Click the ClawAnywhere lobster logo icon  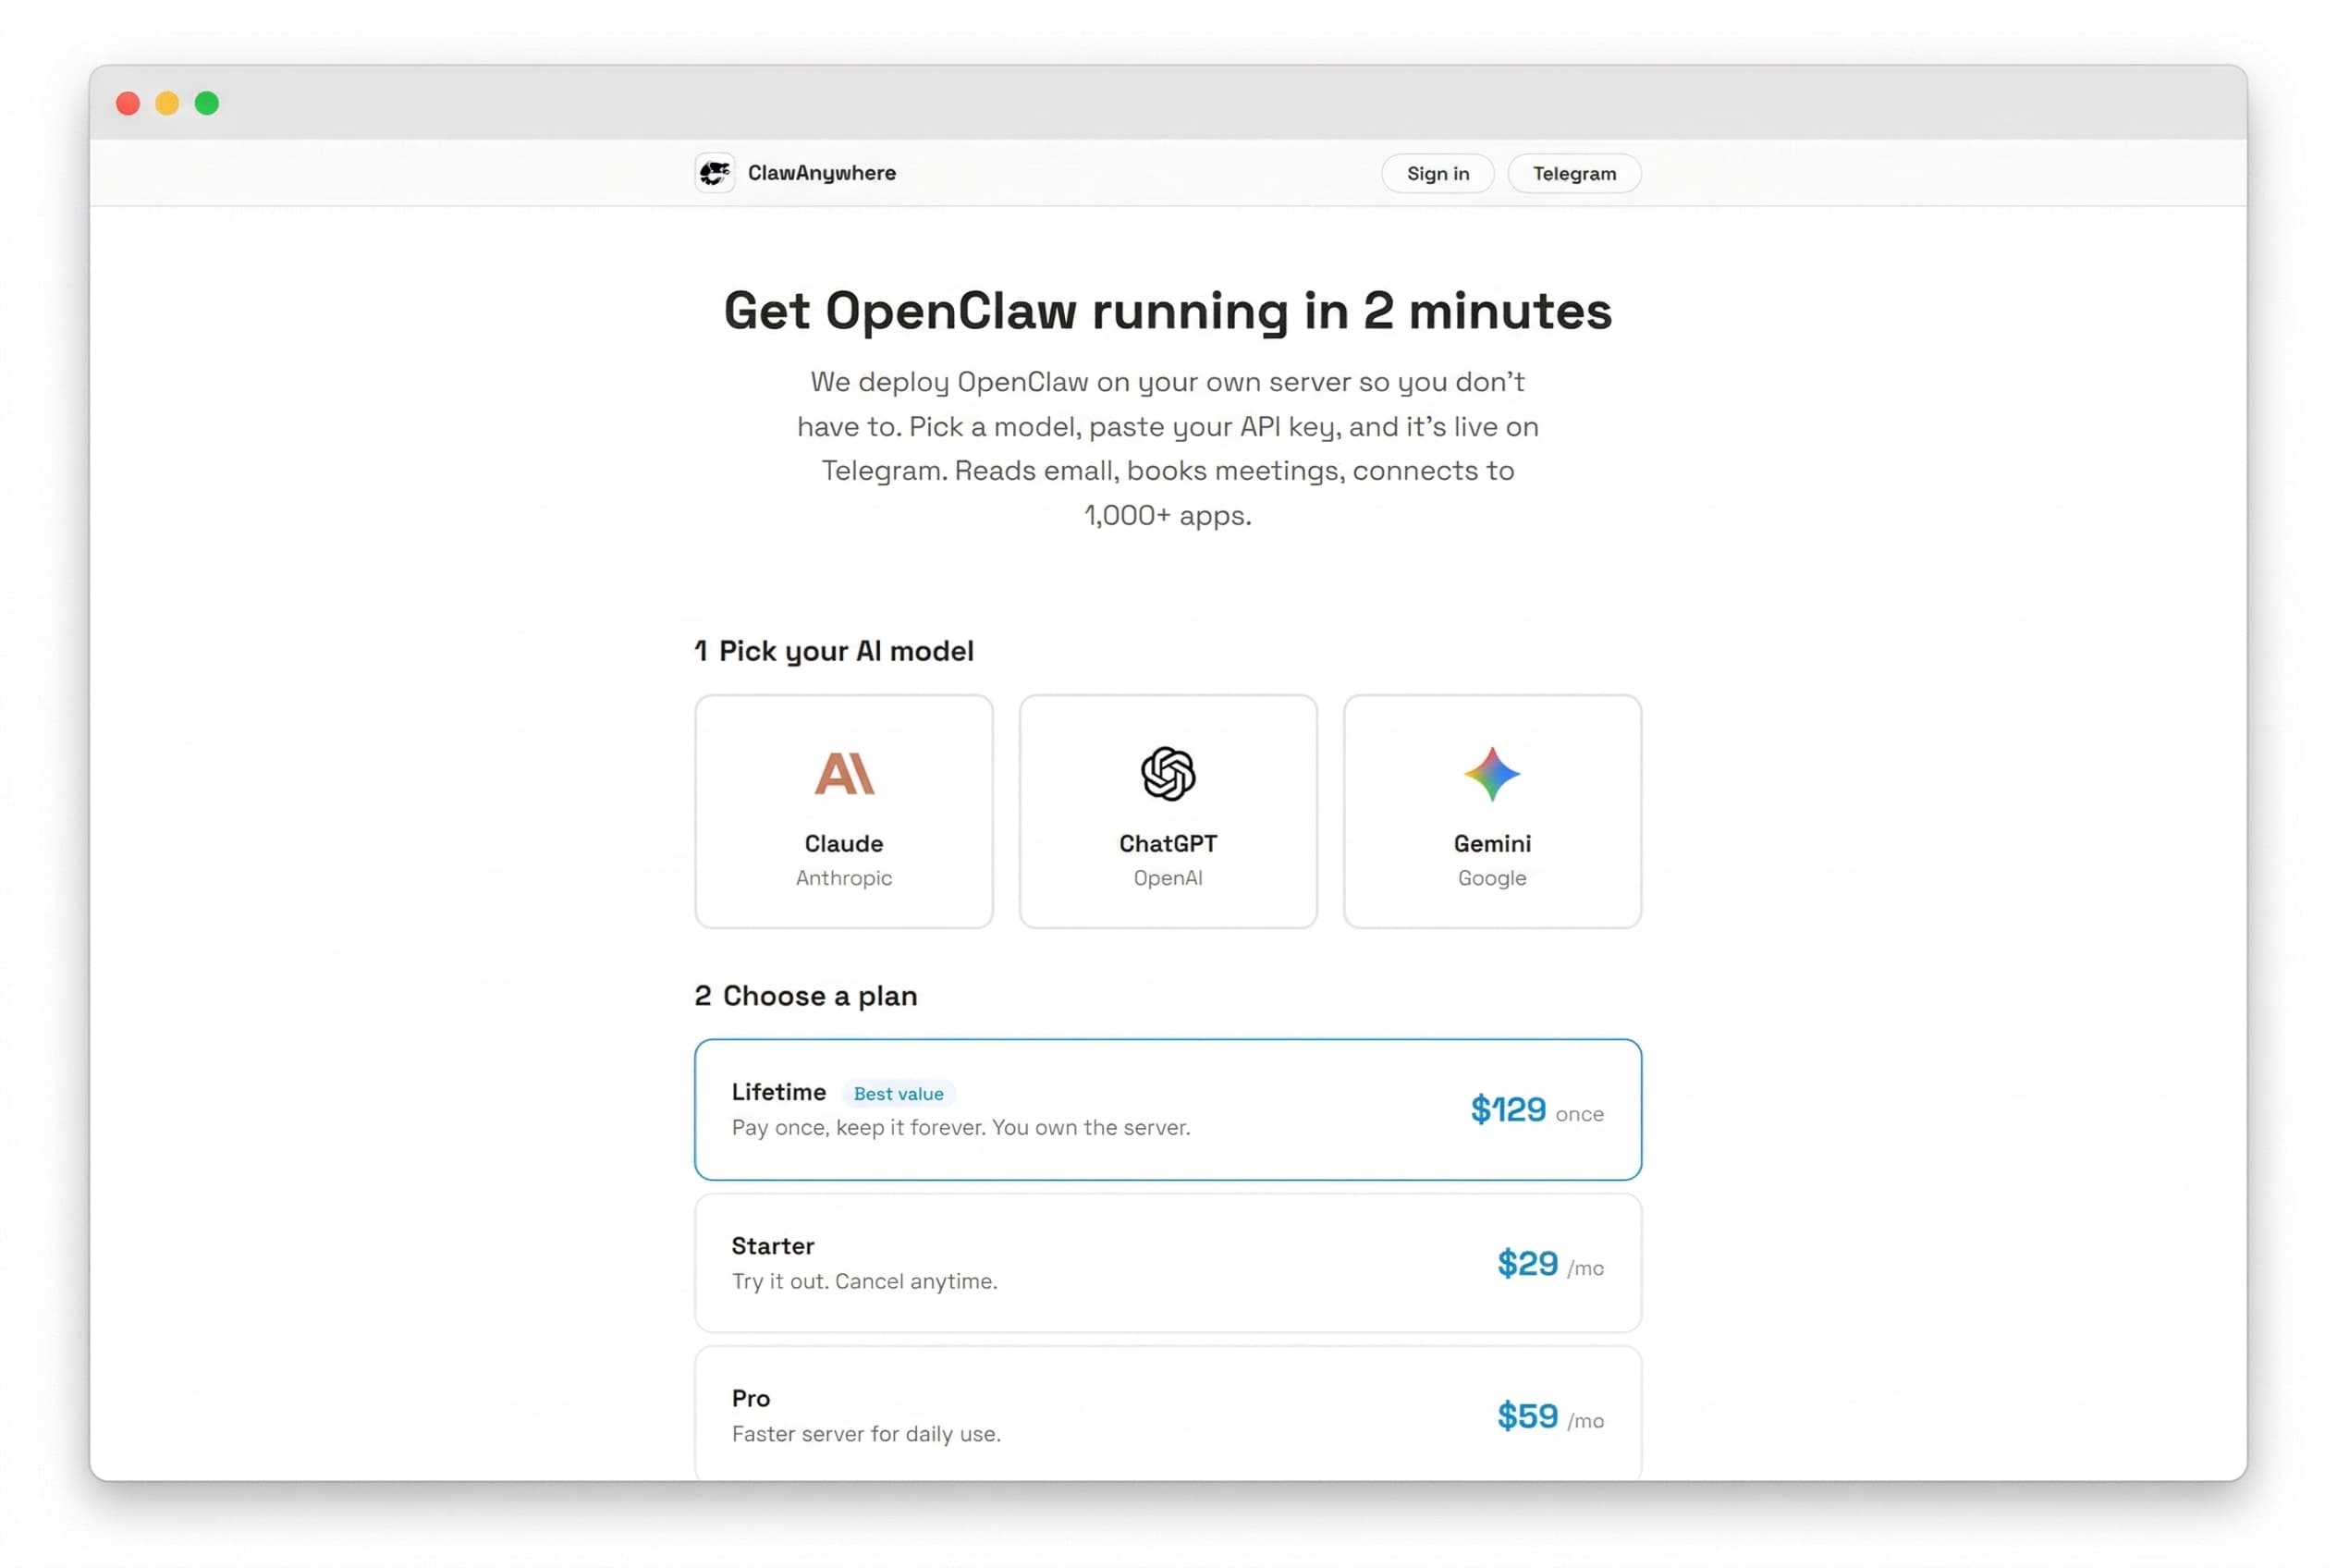[x=714, y=173]
